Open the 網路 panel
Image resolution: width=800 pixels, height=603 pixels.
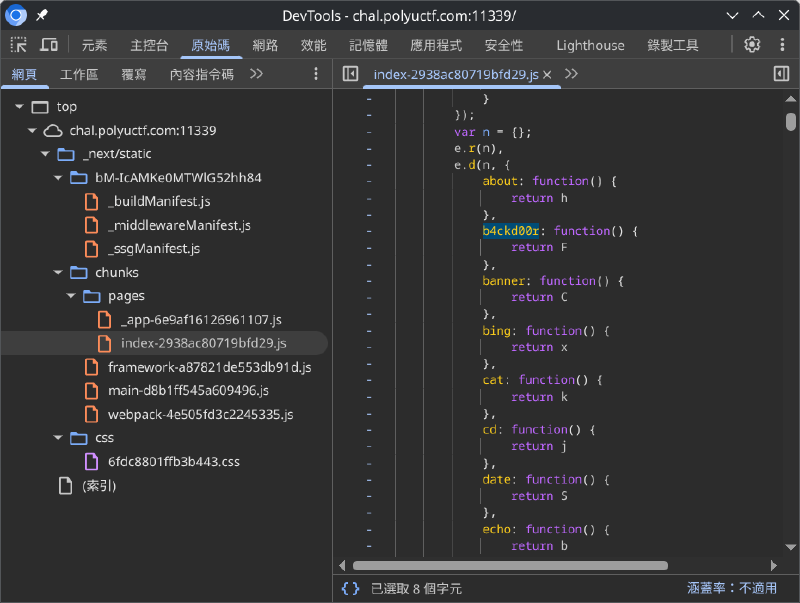[x=265, y=45]
